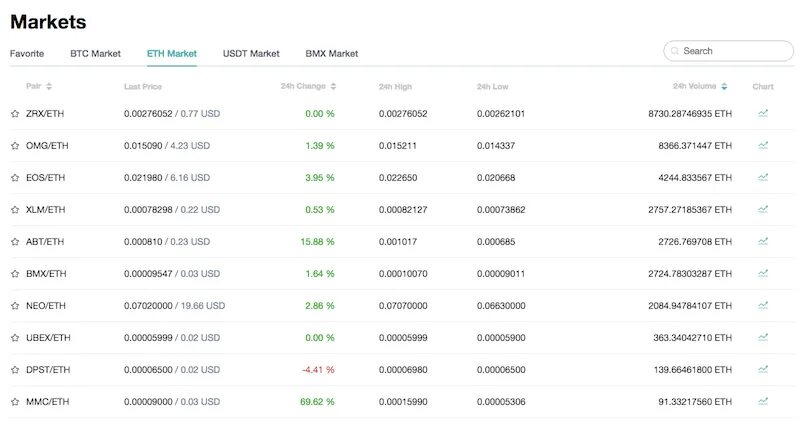Screen dimensions: 800x422
Task: Open chart for OMG/ETH pair
Action: tap(763, 145)
